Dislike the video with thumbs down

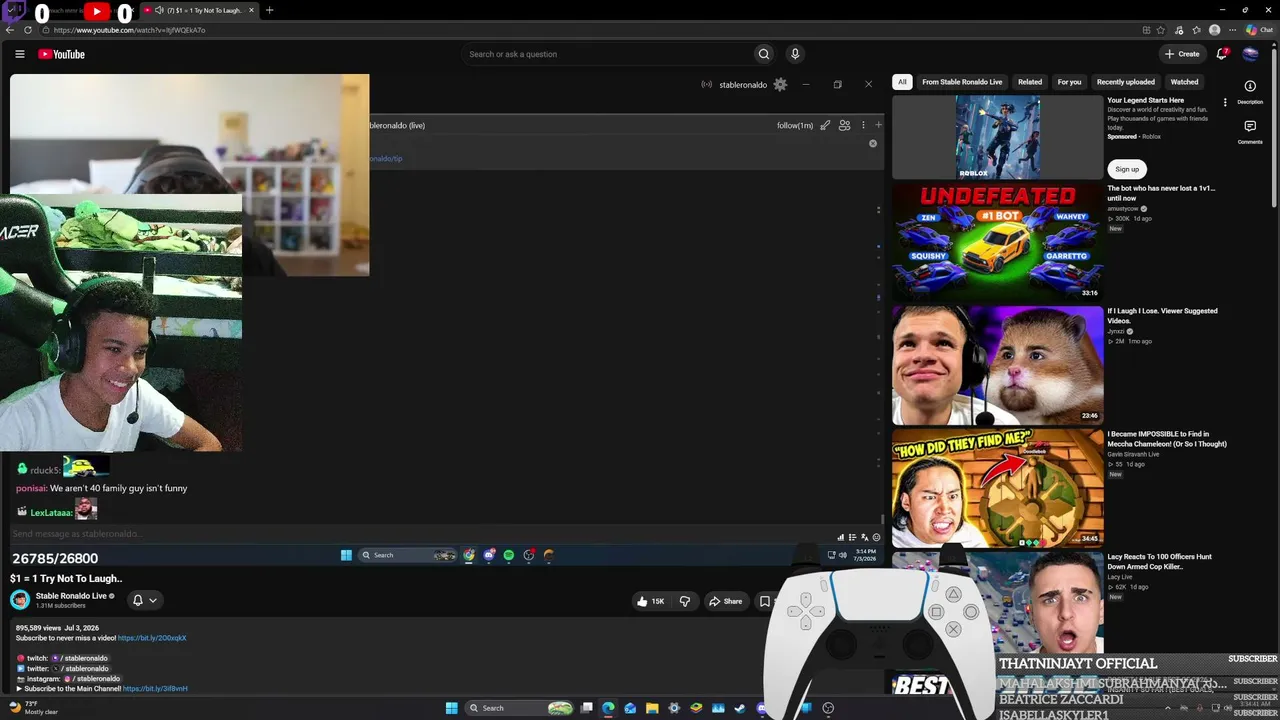[x=685, y=601]
